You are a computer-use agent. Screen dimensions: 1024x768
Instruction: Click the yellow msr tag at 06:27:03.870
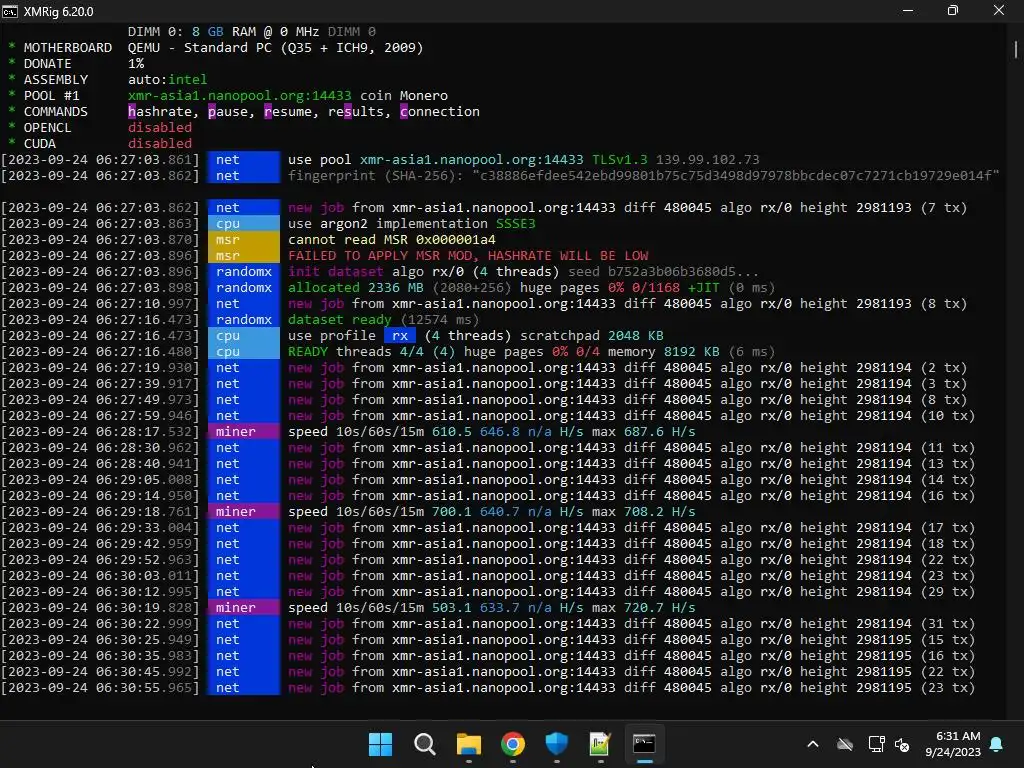pyautogui.click(x=244, y=240)
